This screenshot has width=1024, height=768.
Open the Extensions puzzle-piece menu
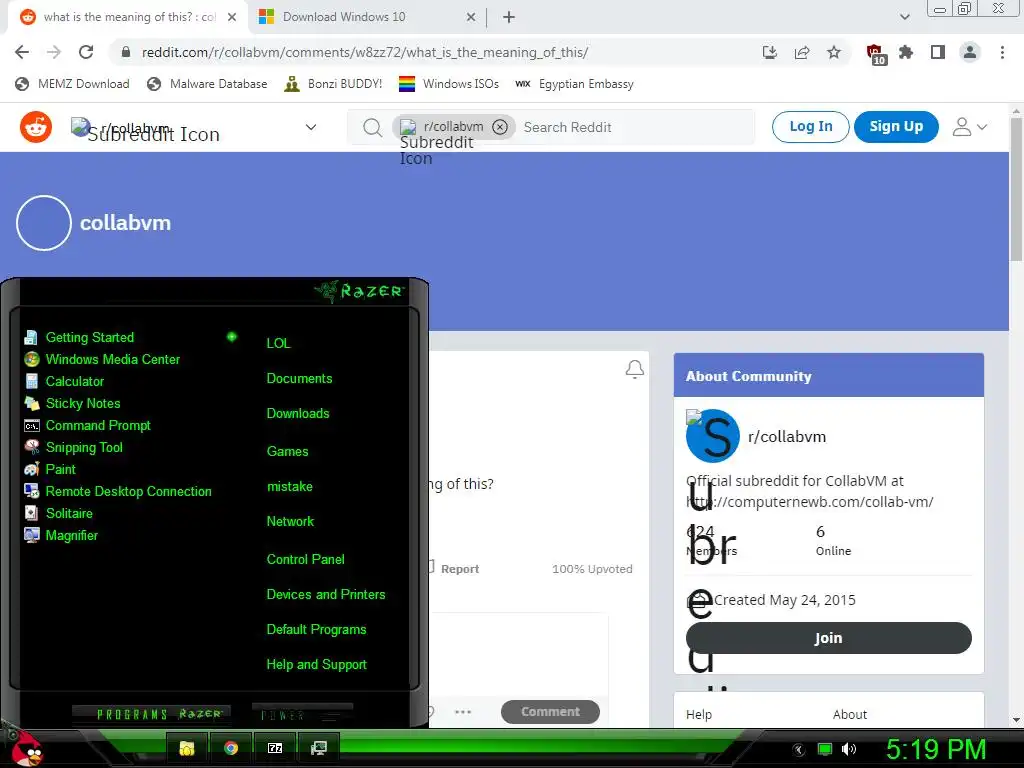click(906, 52)
